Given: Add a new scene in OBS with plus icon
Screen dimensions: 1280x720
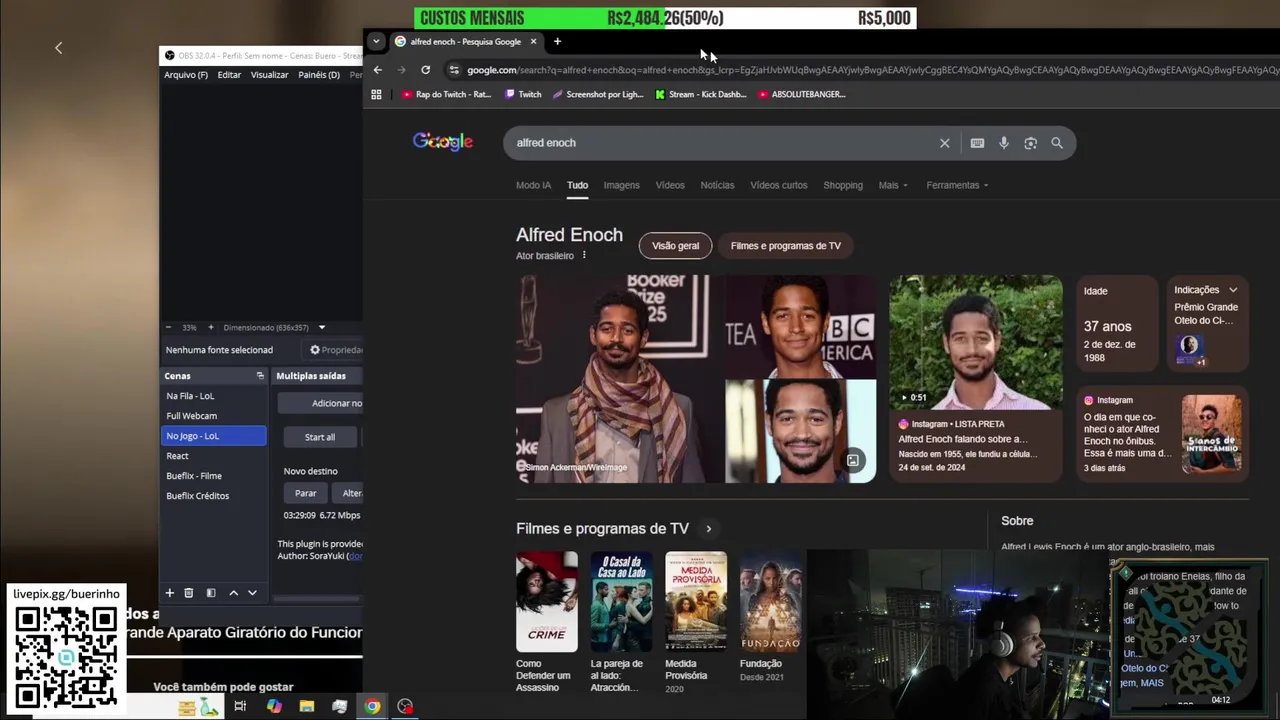Looking at the screenshot, I should tap(170, 593).
